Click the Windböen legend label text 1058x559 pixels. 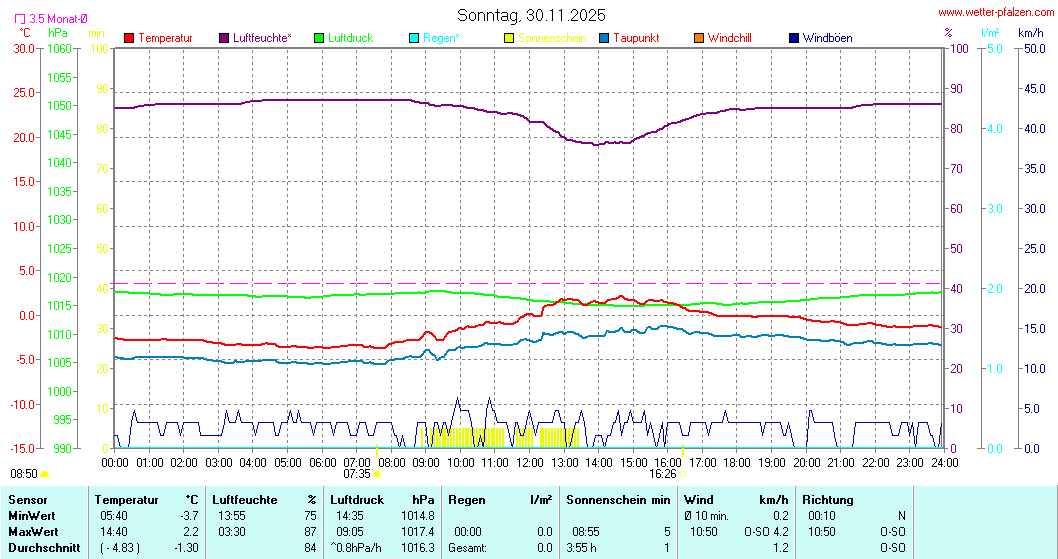(827, 38)
